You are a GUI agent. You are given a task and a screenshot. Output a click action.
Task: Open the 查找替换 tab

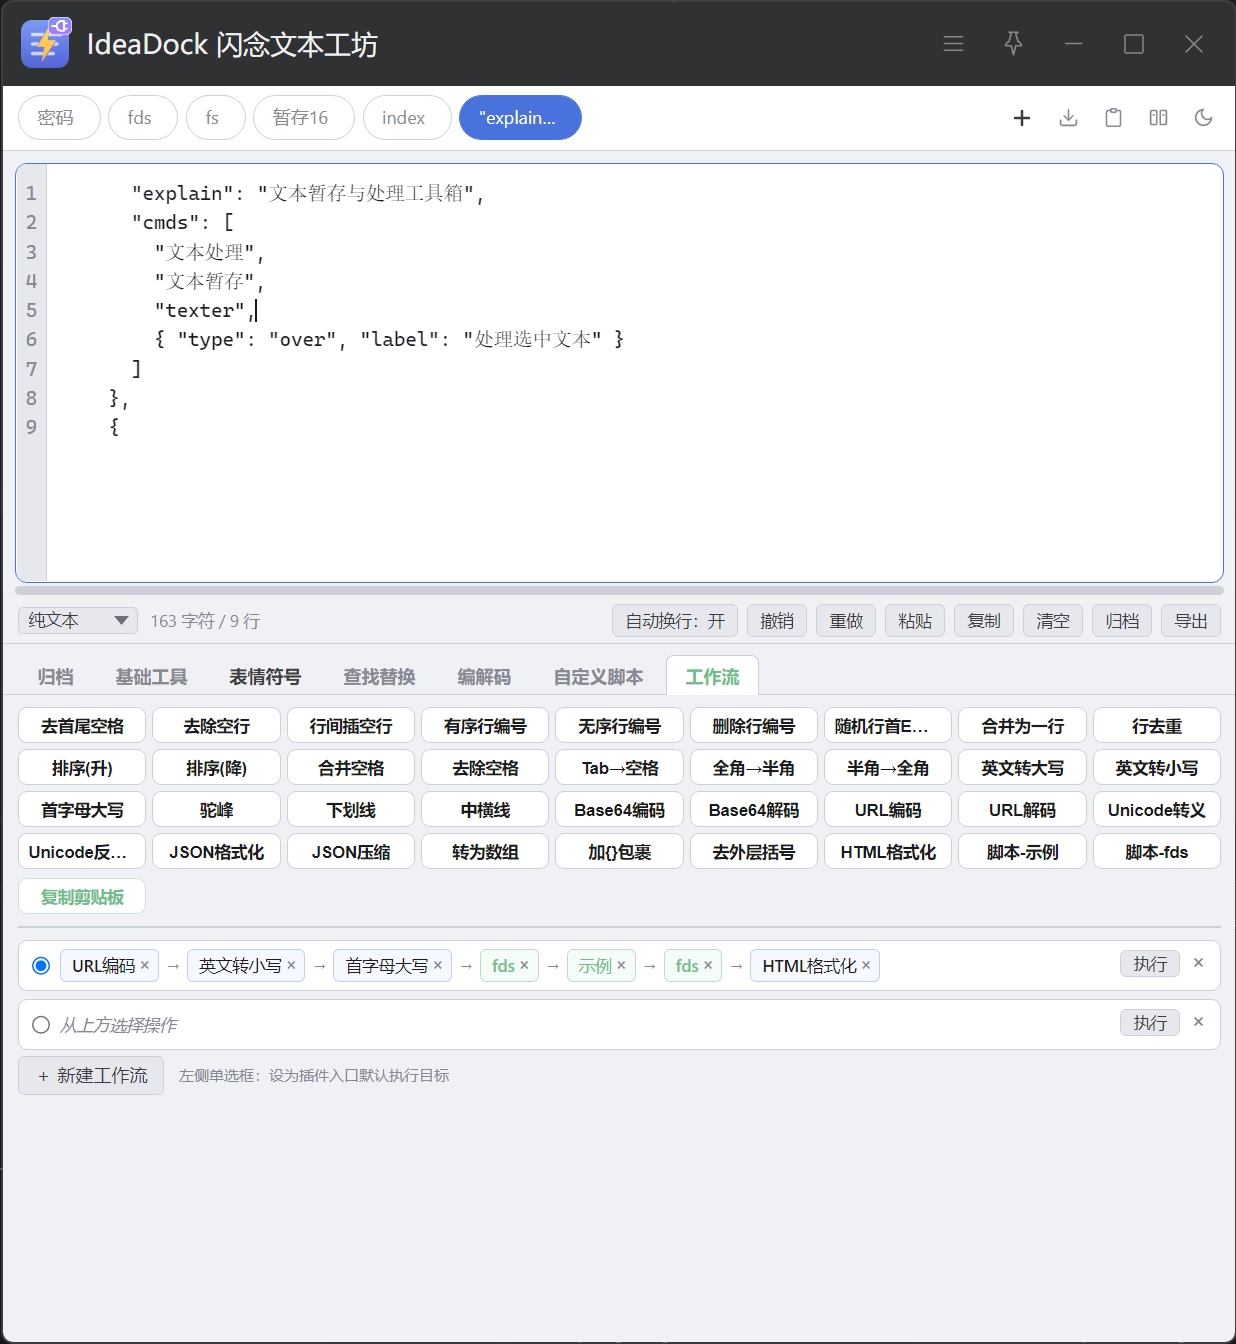379,677
